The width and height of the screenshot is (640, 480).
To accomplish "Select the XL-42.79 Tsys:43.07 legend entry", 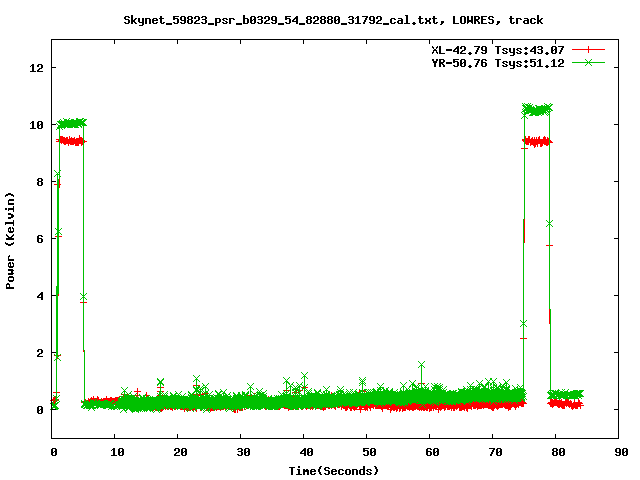I will 498,50.
